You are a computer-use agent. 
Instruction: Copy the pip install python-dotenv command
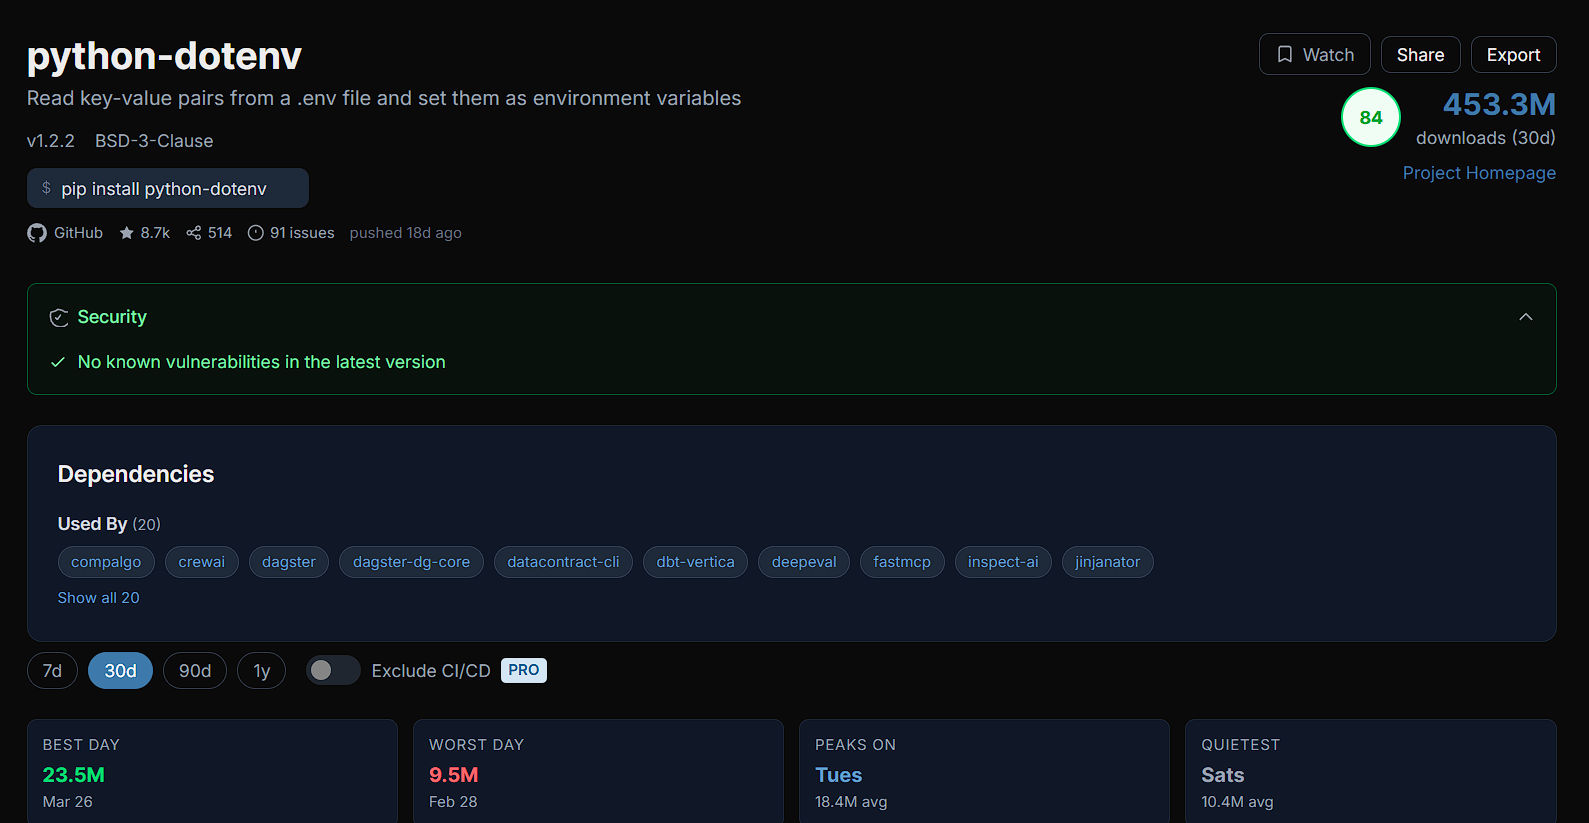(x=168, y=188)
